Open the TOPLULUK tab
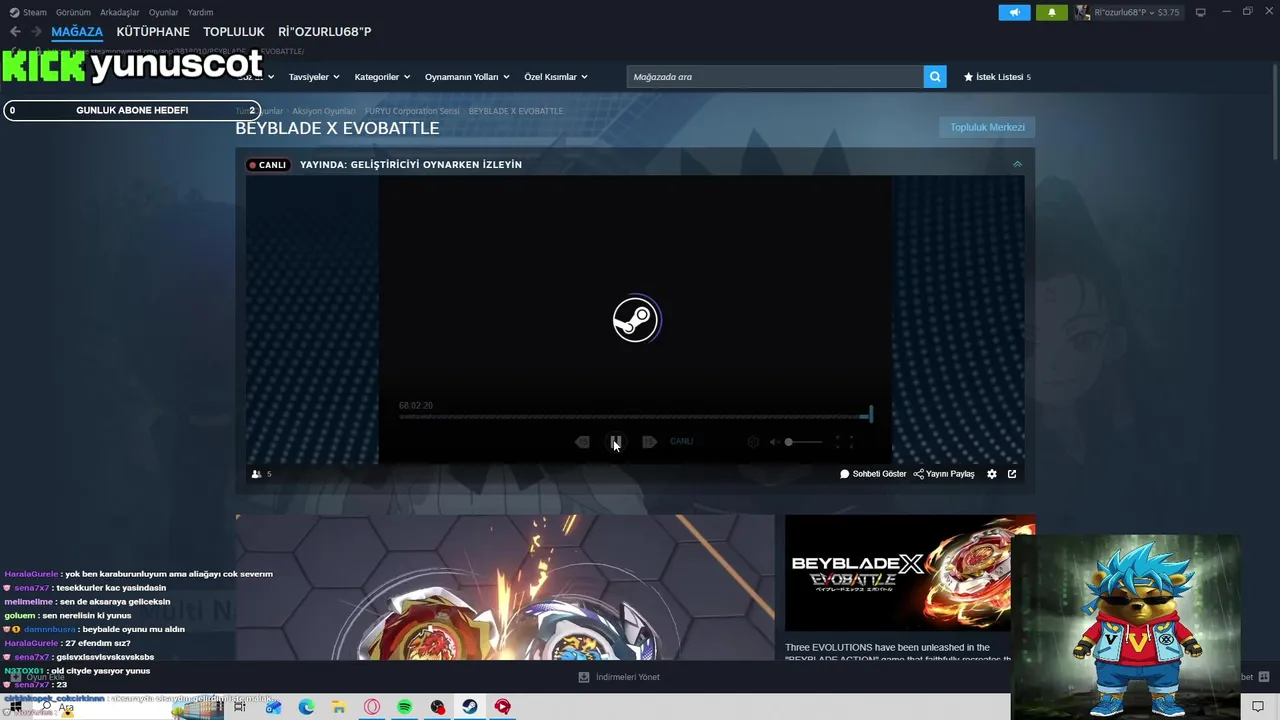1280x720 pixels. coord(234,32)
